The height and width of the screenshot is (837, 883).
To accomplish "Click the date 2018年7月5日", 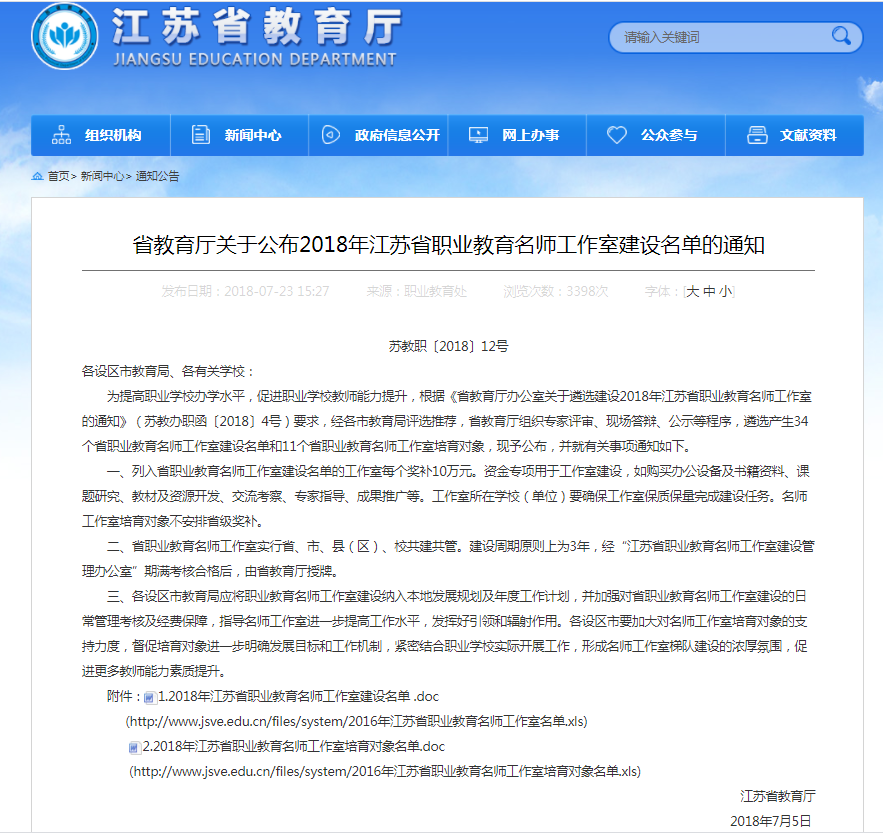I will pos(771,821).
